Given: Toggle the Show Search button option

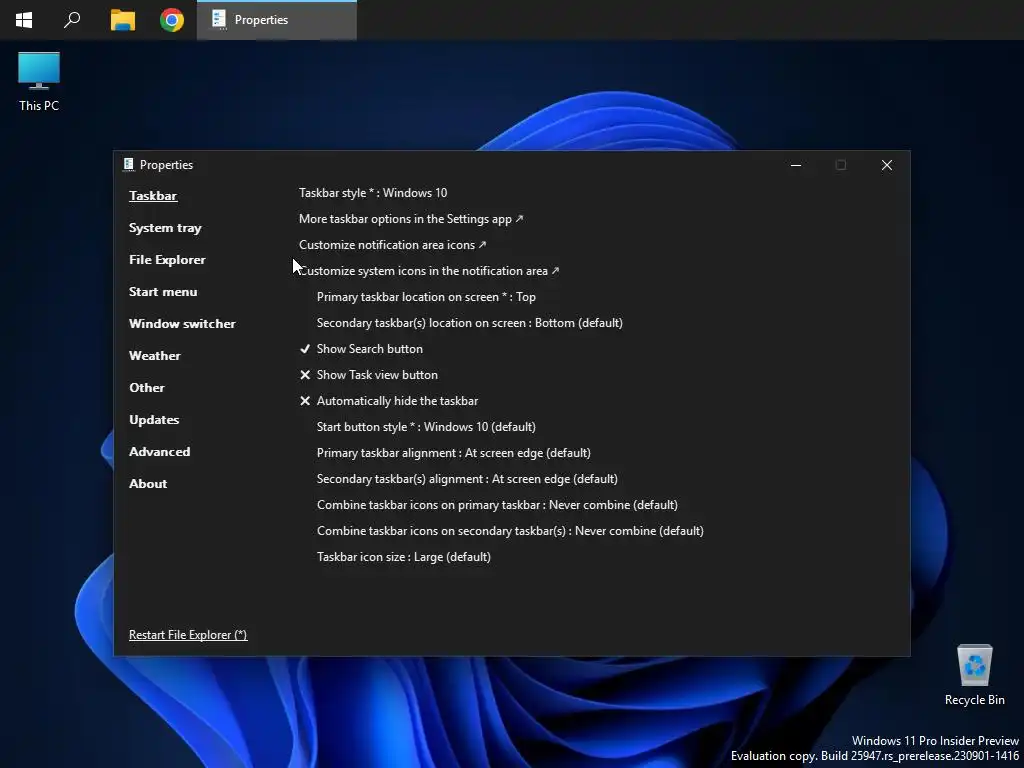Looking at the screenshot, I should [x=361, y=349].
